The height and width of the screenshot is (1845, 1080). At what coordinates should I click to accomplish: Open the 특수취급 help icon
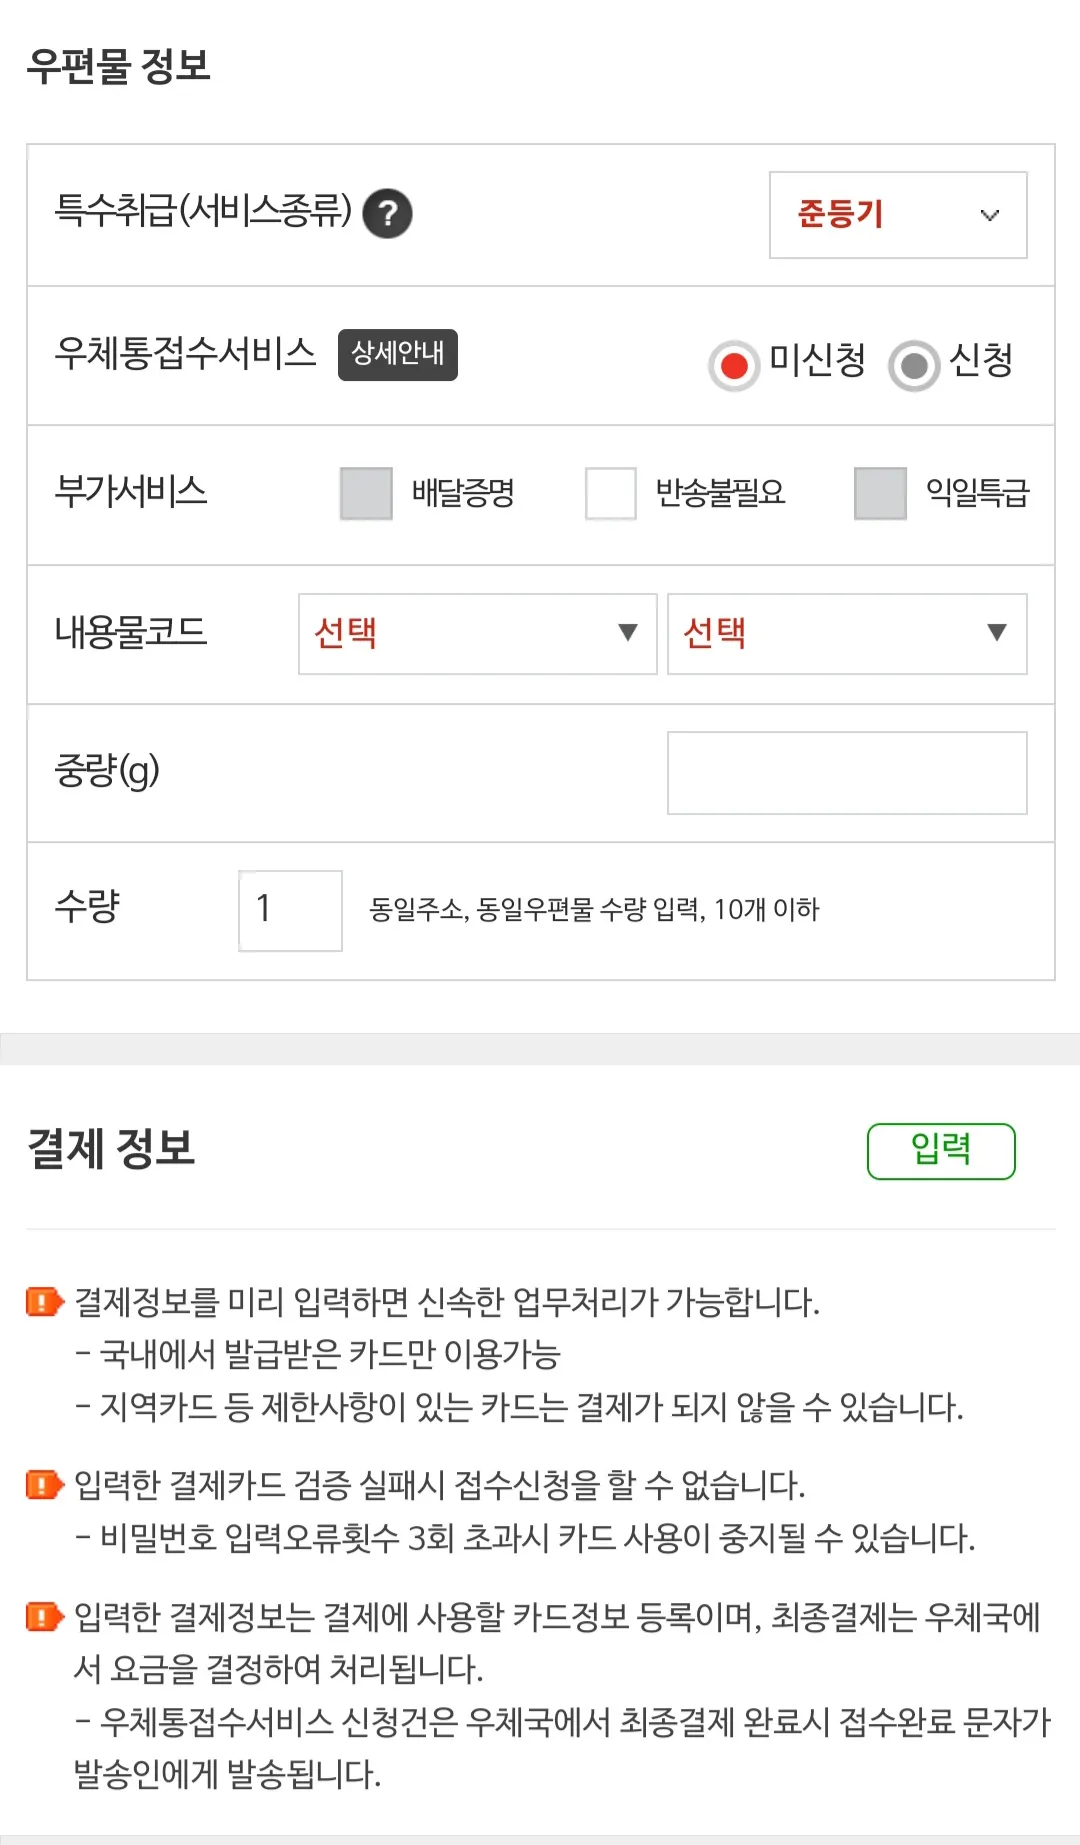pyautogui.click(x=390, y=212)
